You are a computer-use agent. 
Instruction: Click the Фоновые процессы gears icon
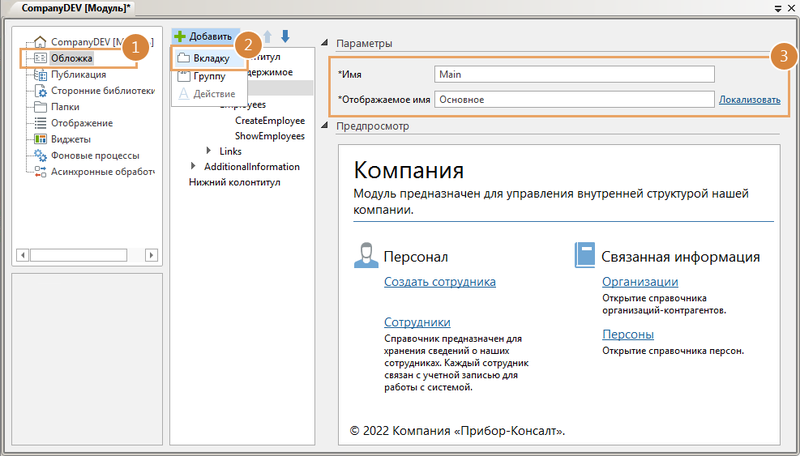[x=40, y=156]
